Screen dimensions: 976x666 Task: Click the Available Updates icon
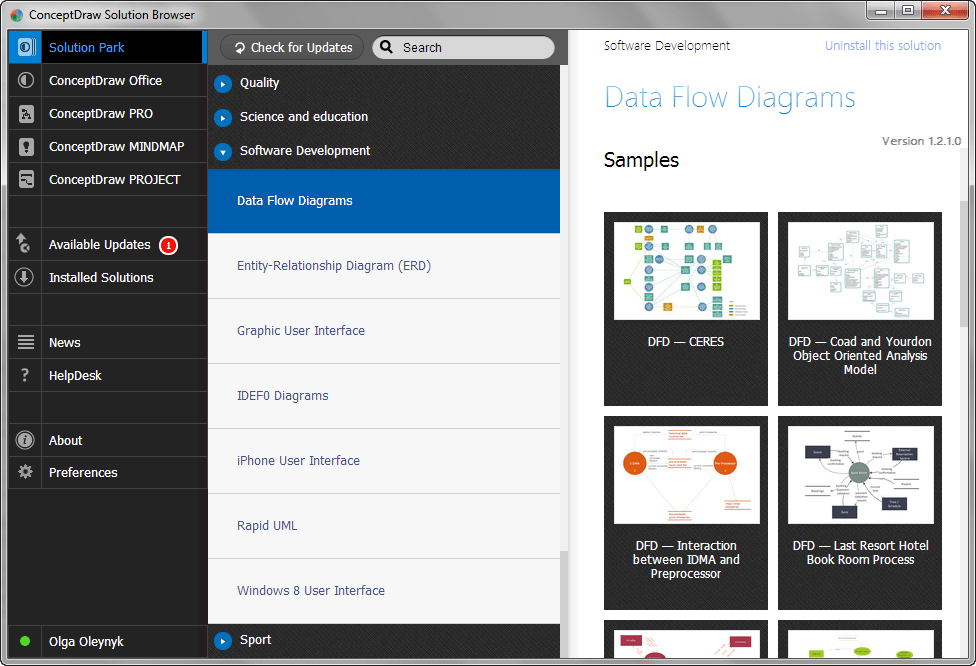(22, 244)
